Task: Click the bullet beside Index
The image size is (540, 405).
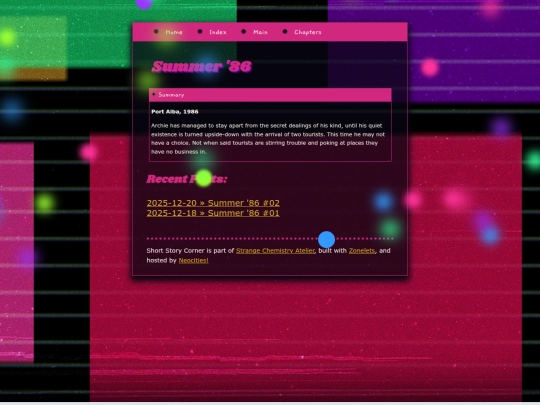Action: coord(200,32)
